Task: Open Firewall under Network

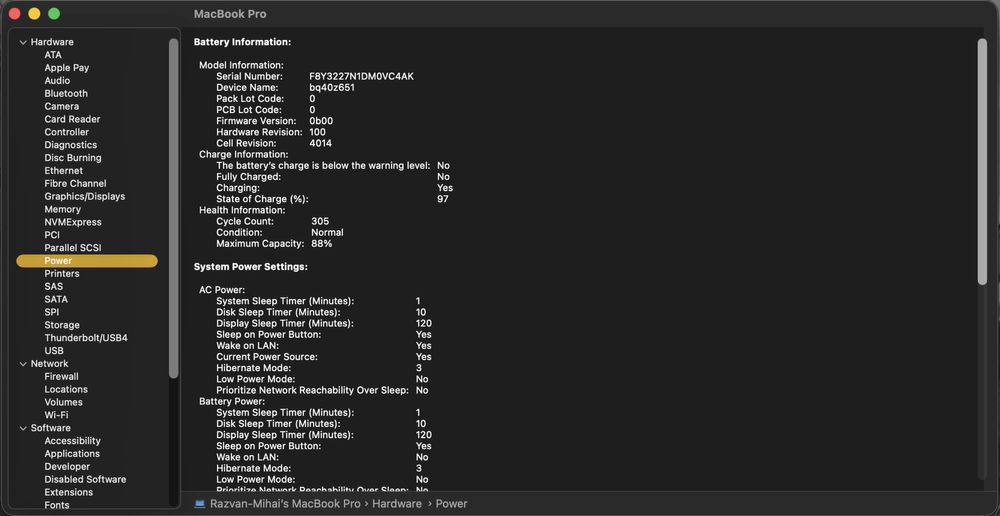Action: point(61,377)
